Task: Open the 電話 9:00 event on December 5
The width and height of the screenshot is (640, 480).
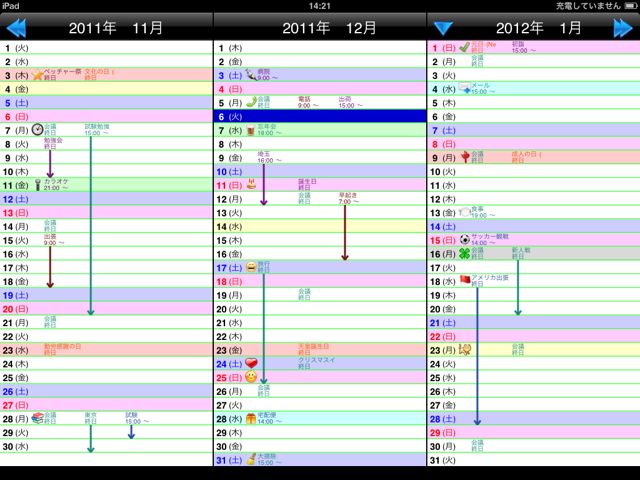Action: coord(308,102)
